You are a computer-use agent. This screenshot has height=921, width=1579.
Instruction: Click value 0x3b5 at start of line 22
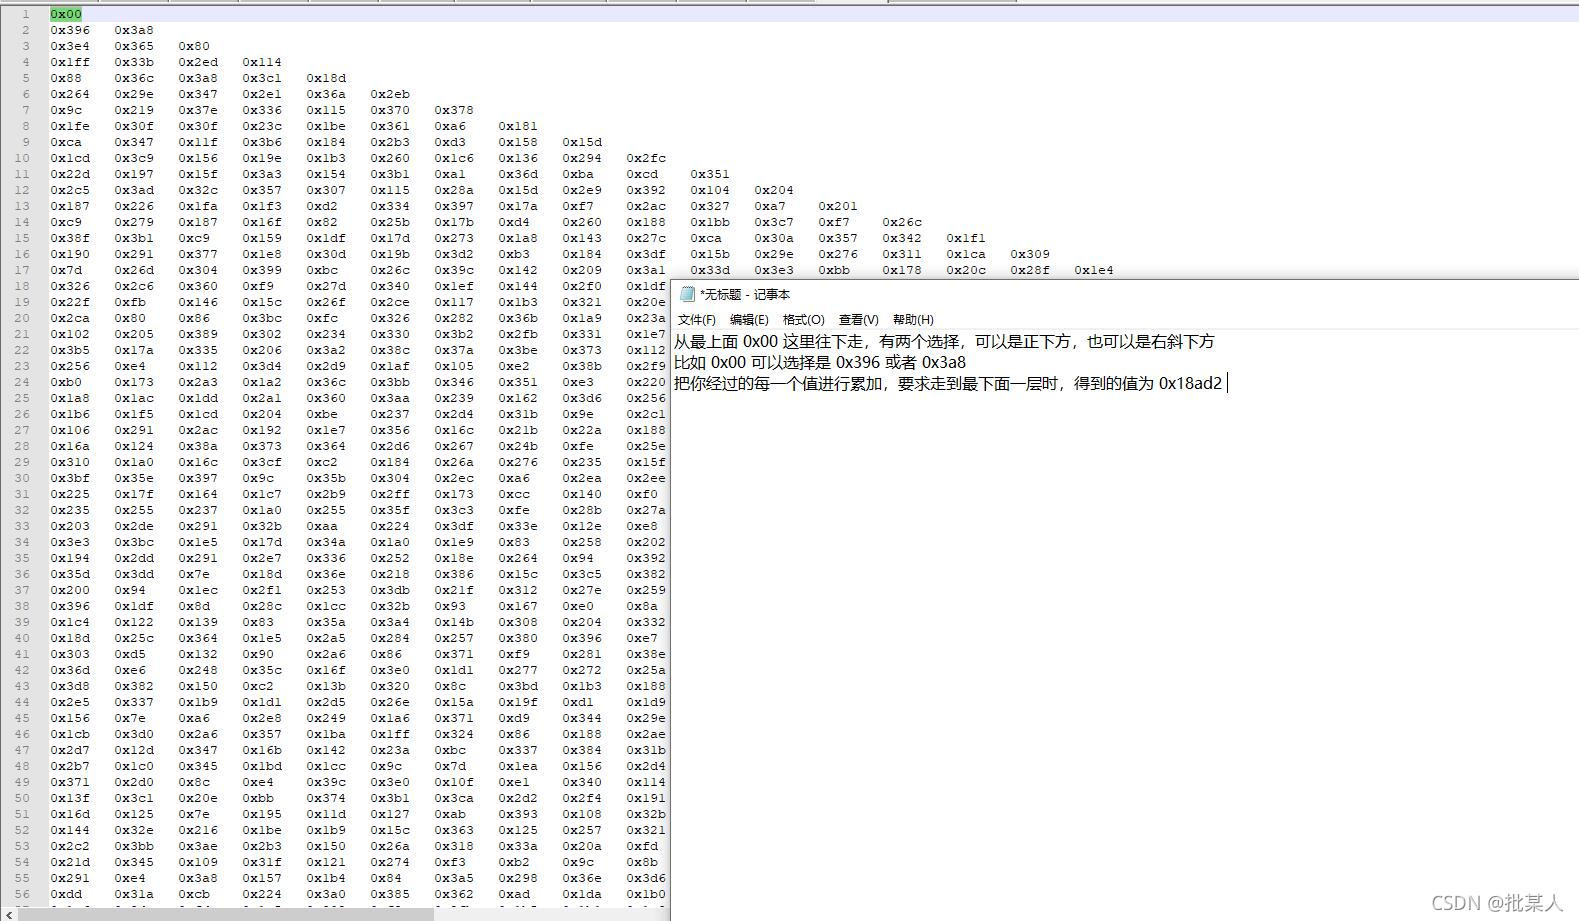click(x=70, y=350)
